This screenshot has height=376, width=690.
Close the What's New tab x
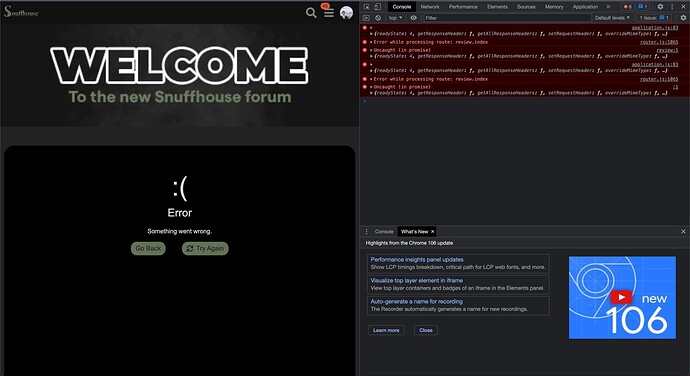[x=432, y=232]
